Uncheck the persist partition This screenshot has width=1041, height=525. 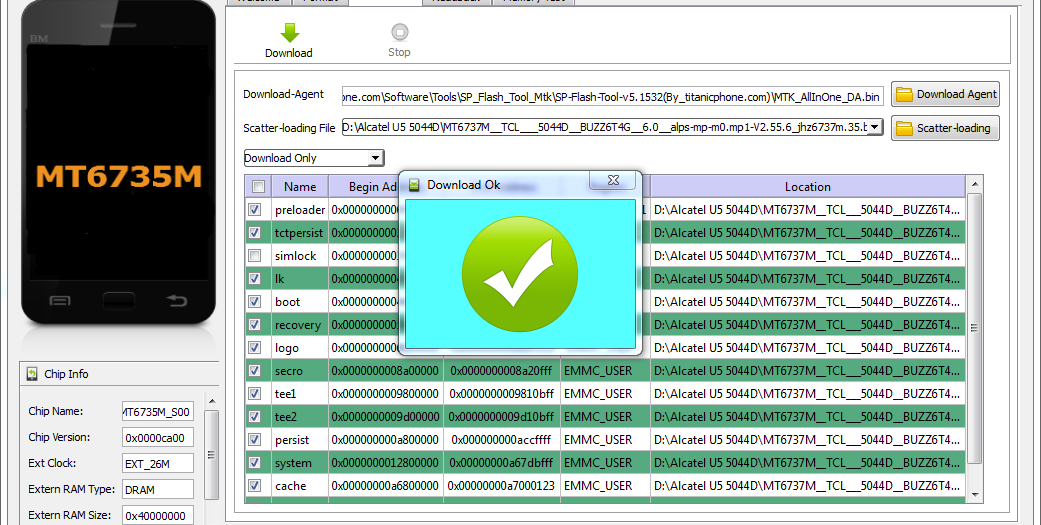[x=254, y=439]
